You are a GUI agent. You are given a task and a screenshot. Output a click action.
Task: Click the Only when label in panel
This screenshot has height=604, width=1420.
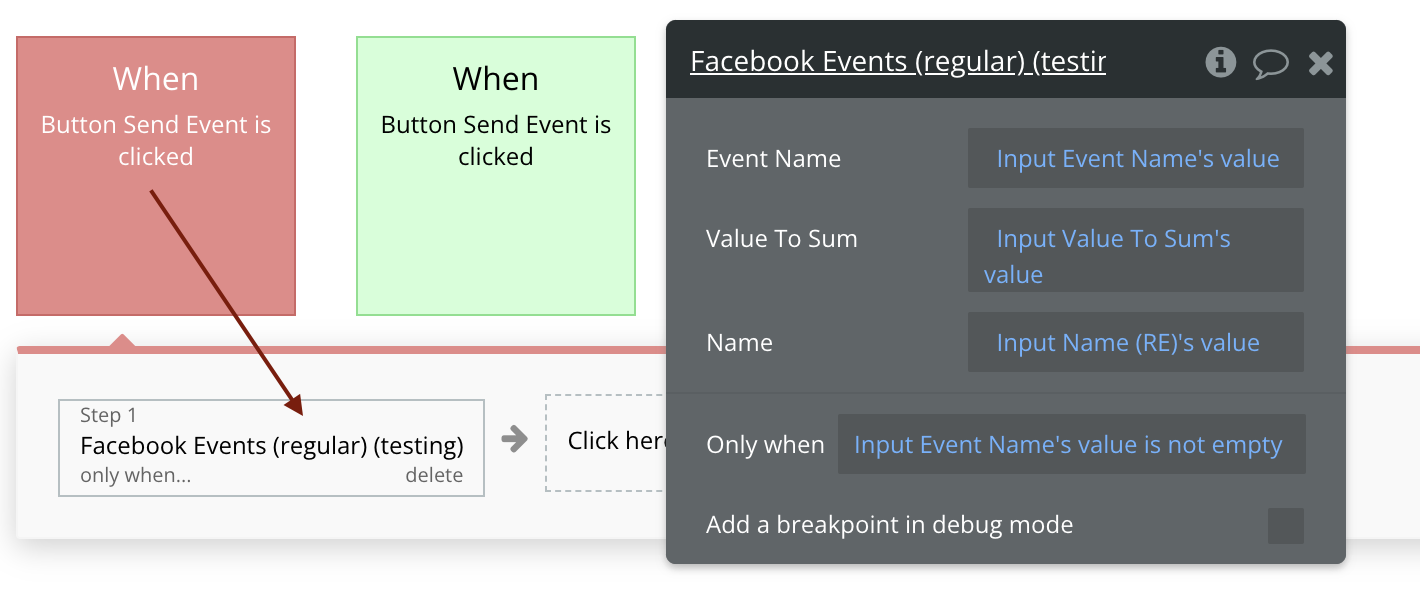tap(765, 444)
